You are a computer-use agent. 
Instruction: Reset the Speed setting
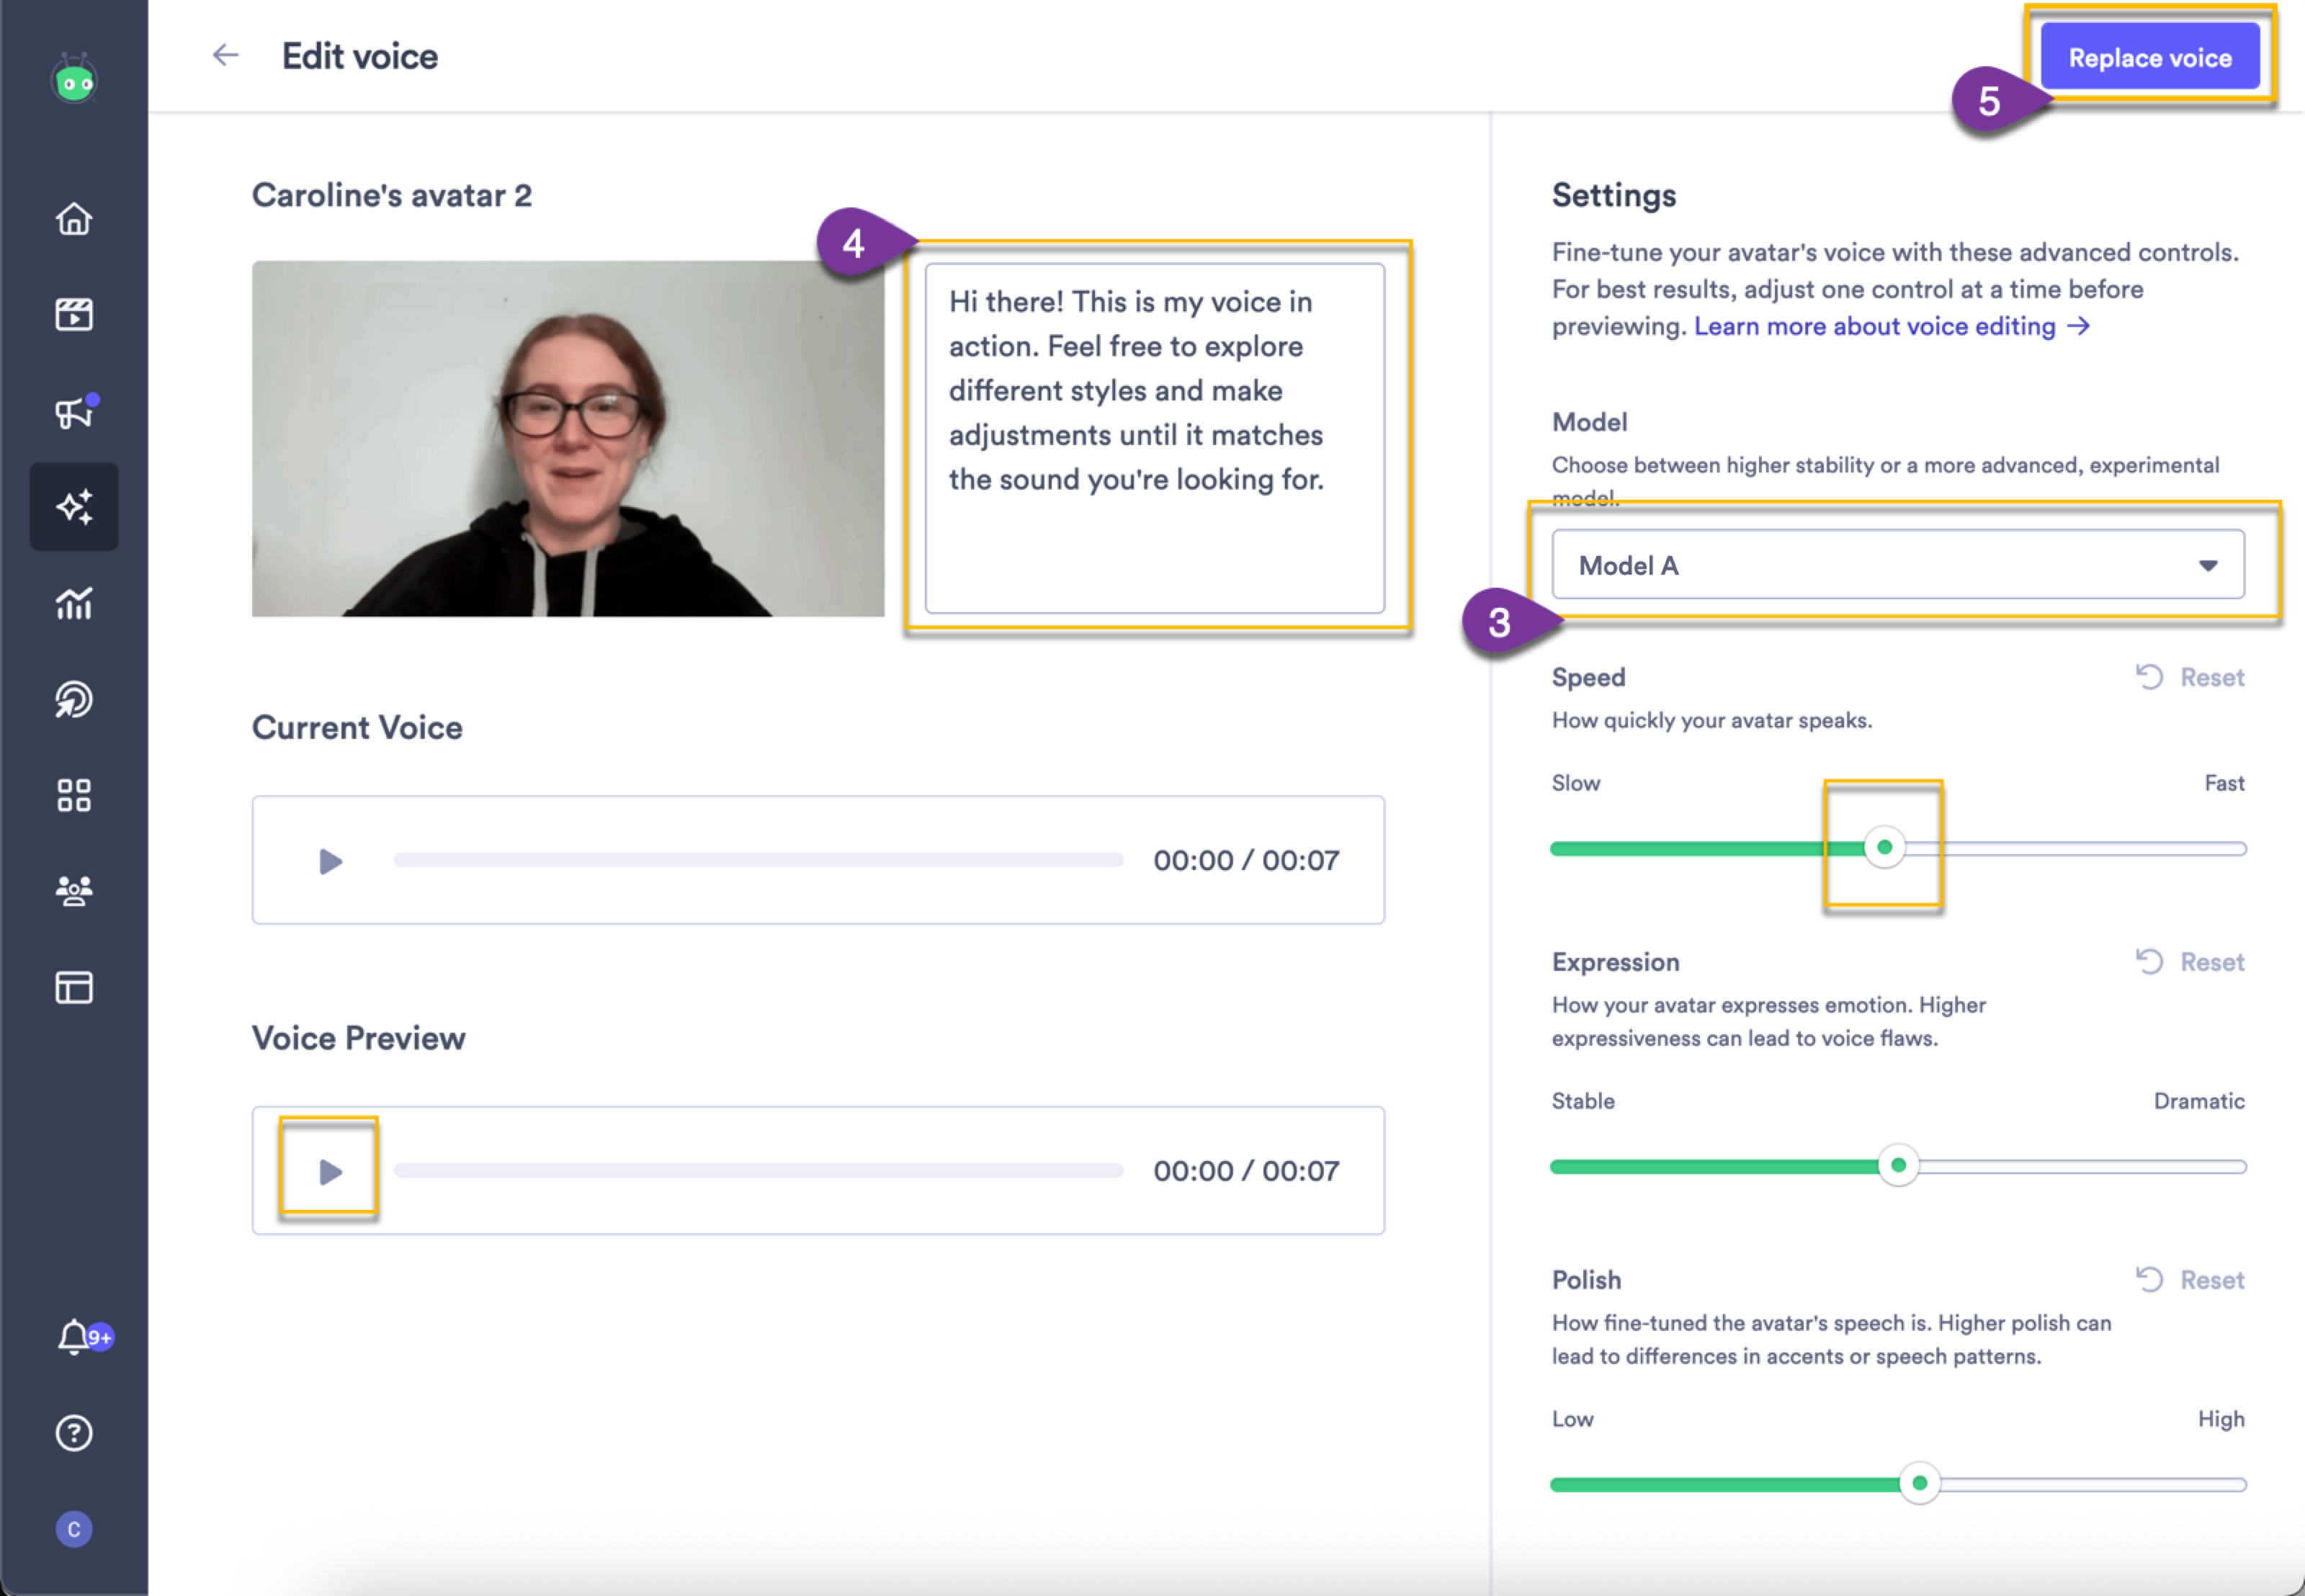coord(2190,677)
